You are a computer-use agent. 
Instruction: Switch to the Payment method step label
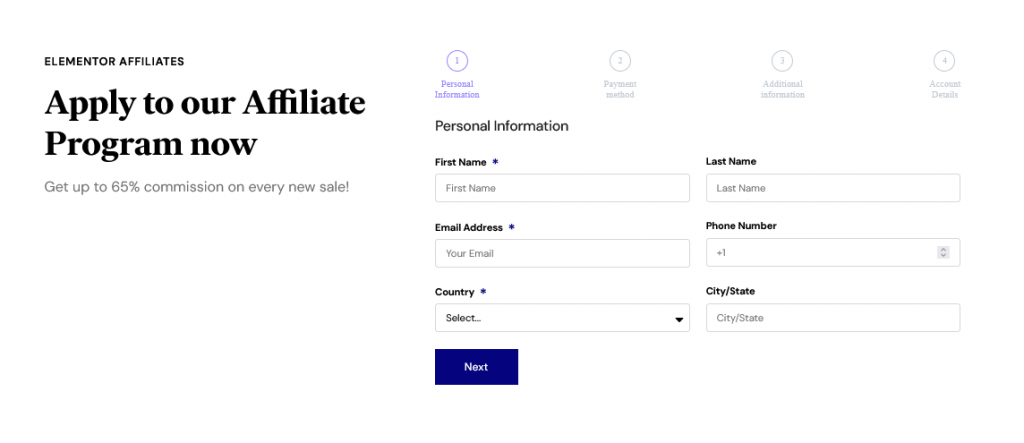click(x=620, y=89)
